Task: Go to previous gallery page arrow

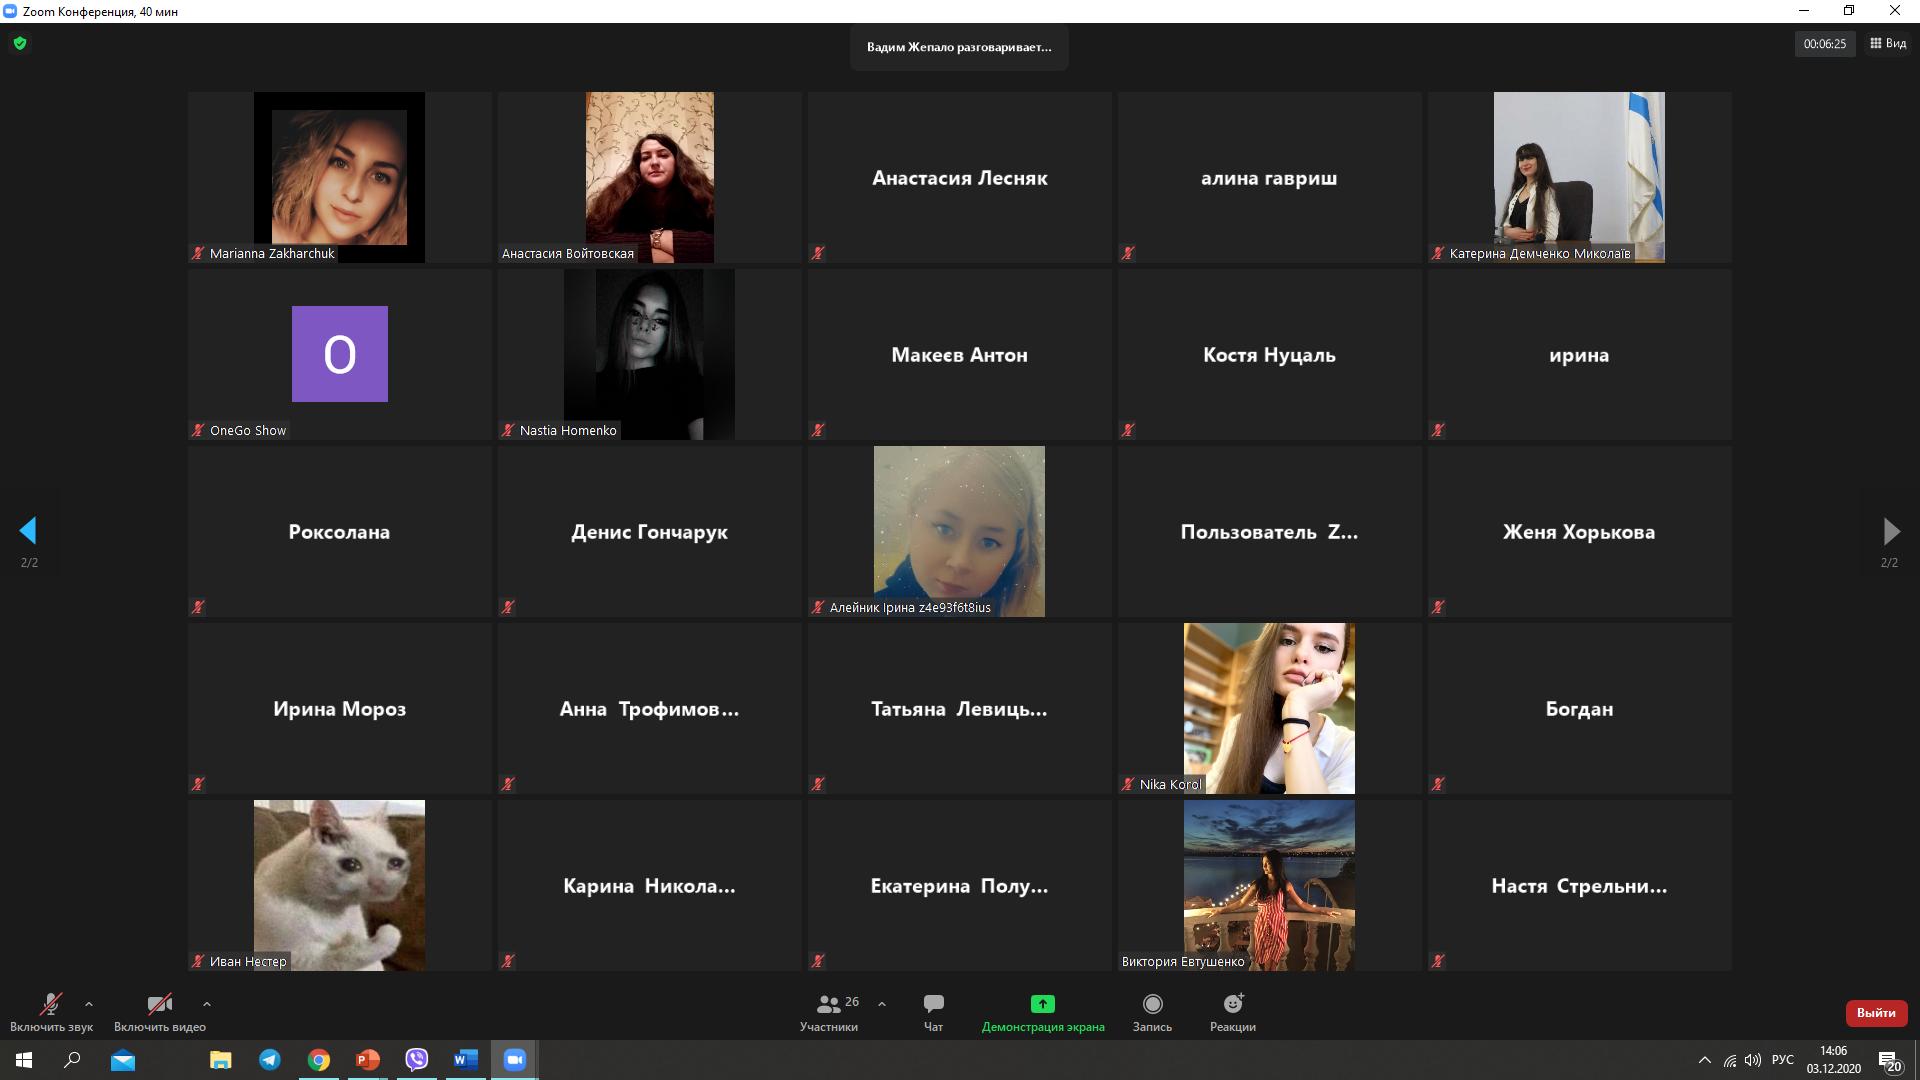Action: tap(28, 531)
